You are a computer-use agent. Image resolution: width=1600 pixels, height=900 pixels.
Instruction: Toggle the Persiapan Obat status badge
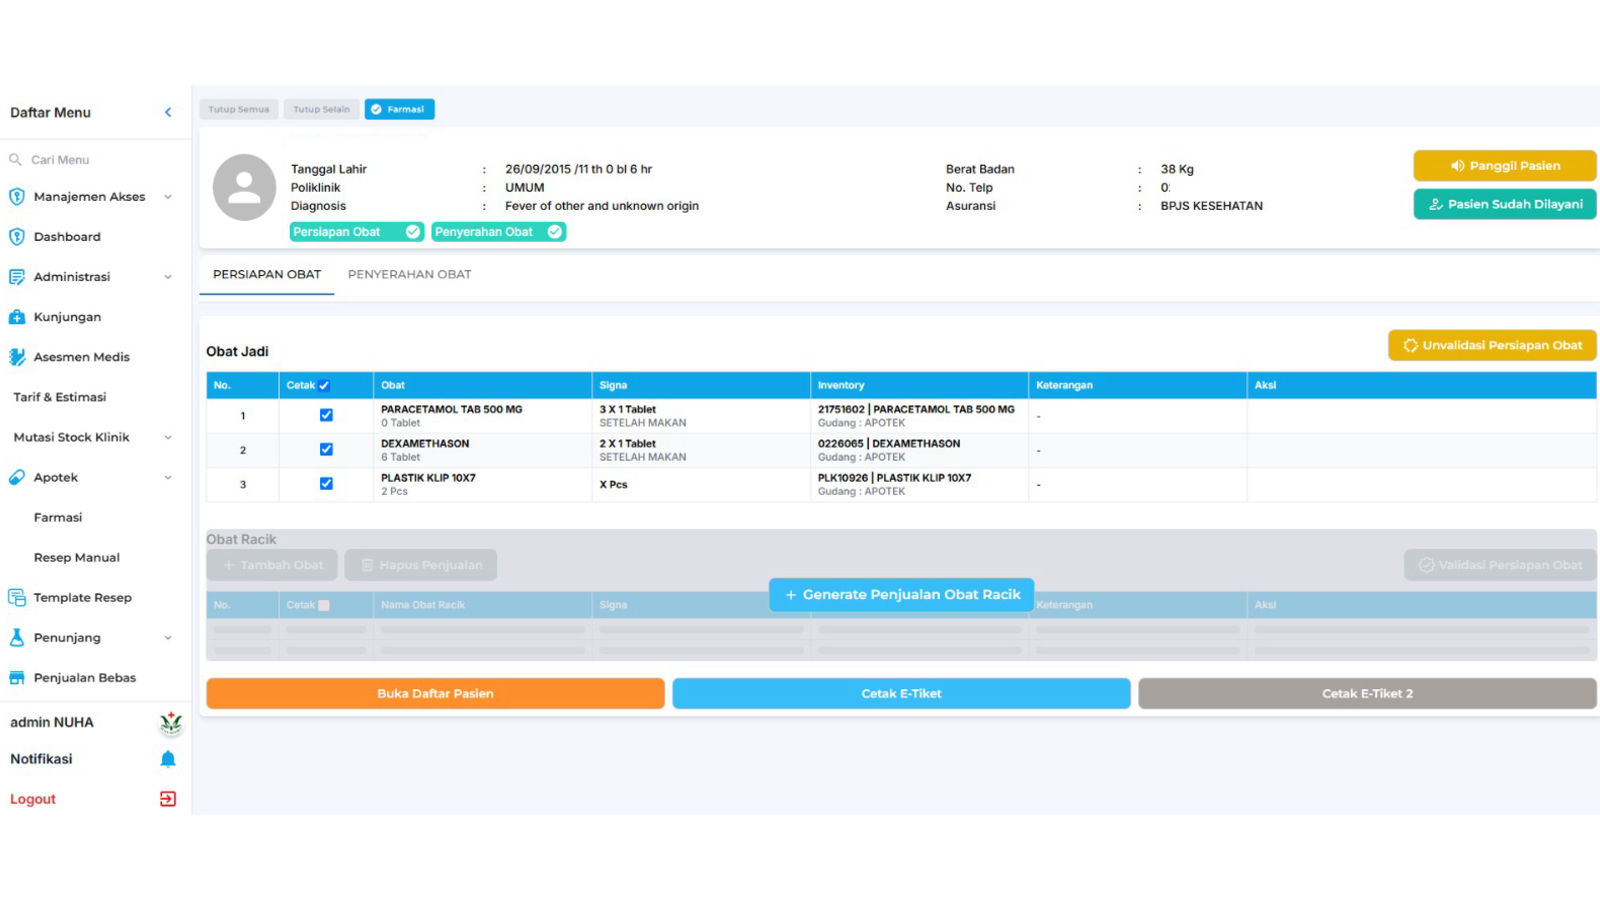point(357,232)
